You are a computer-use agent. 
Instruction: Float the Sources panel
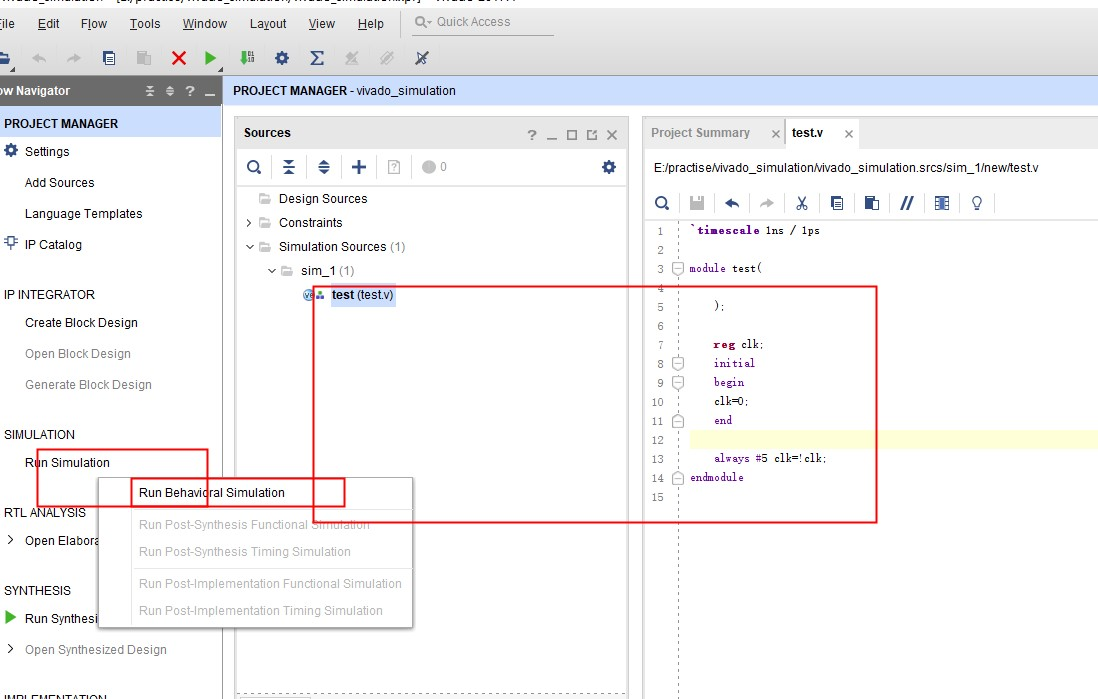coord(592,134)
